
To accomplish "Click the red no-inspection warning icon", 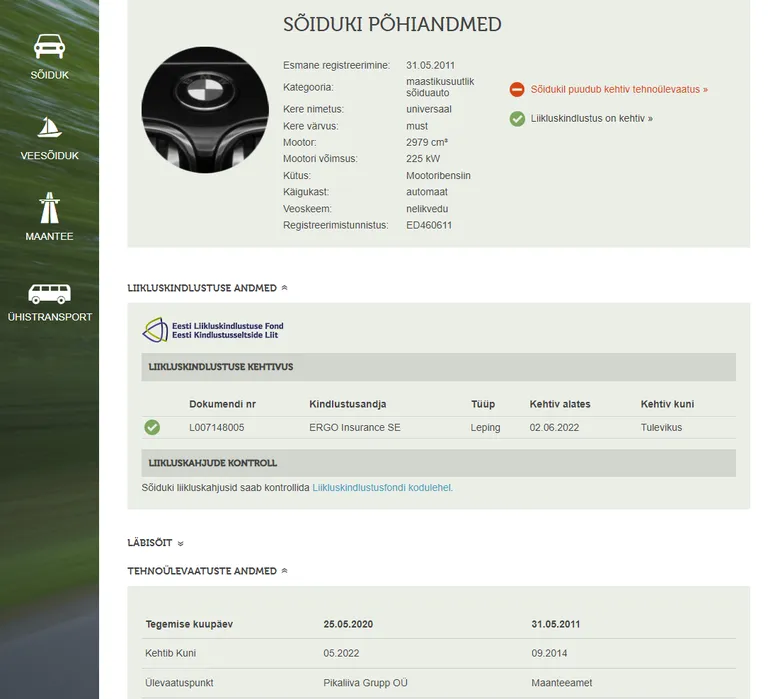I will pos(517,90).
